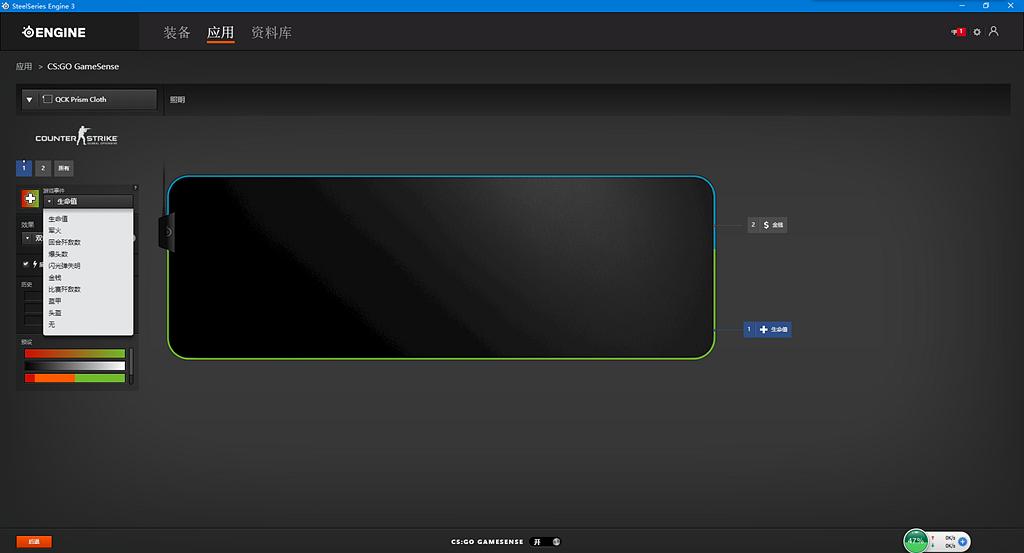Click the green 47% floating monitor ball

(x=916, y=541)
